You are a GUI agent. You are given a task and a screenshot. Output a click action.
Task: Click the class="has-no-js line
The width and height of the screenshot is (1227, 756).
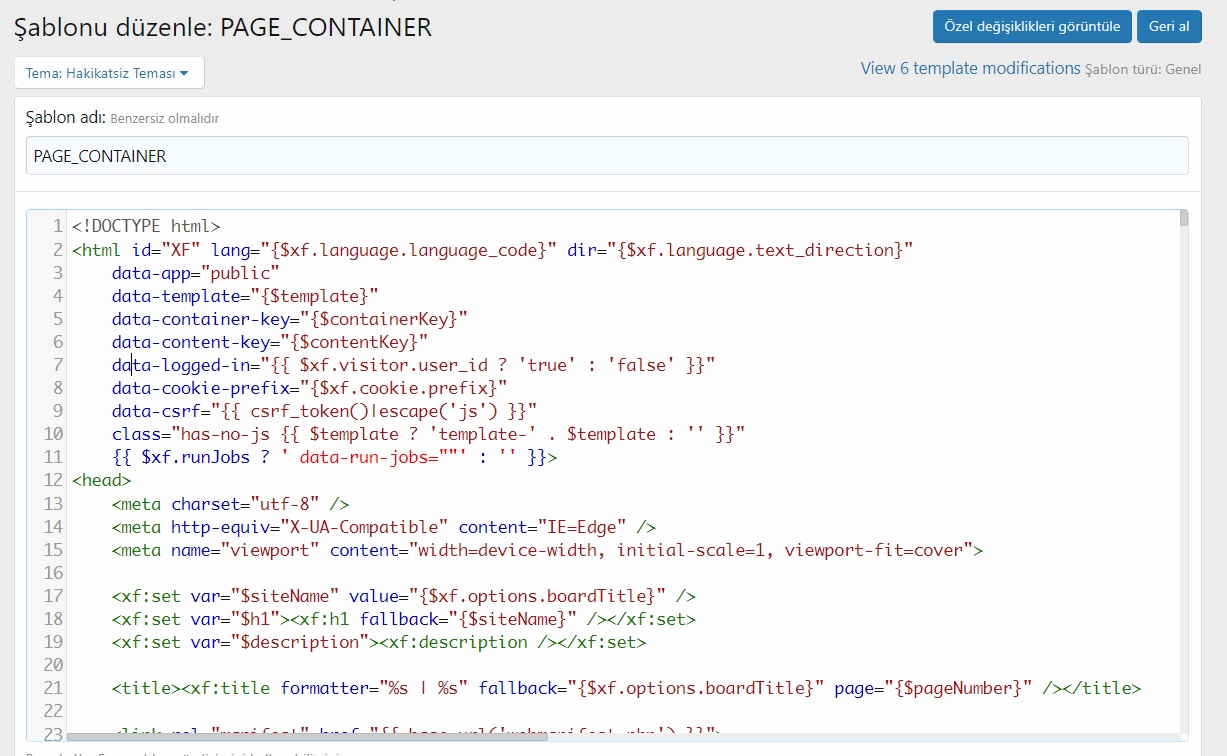click(x=429, y=434)
